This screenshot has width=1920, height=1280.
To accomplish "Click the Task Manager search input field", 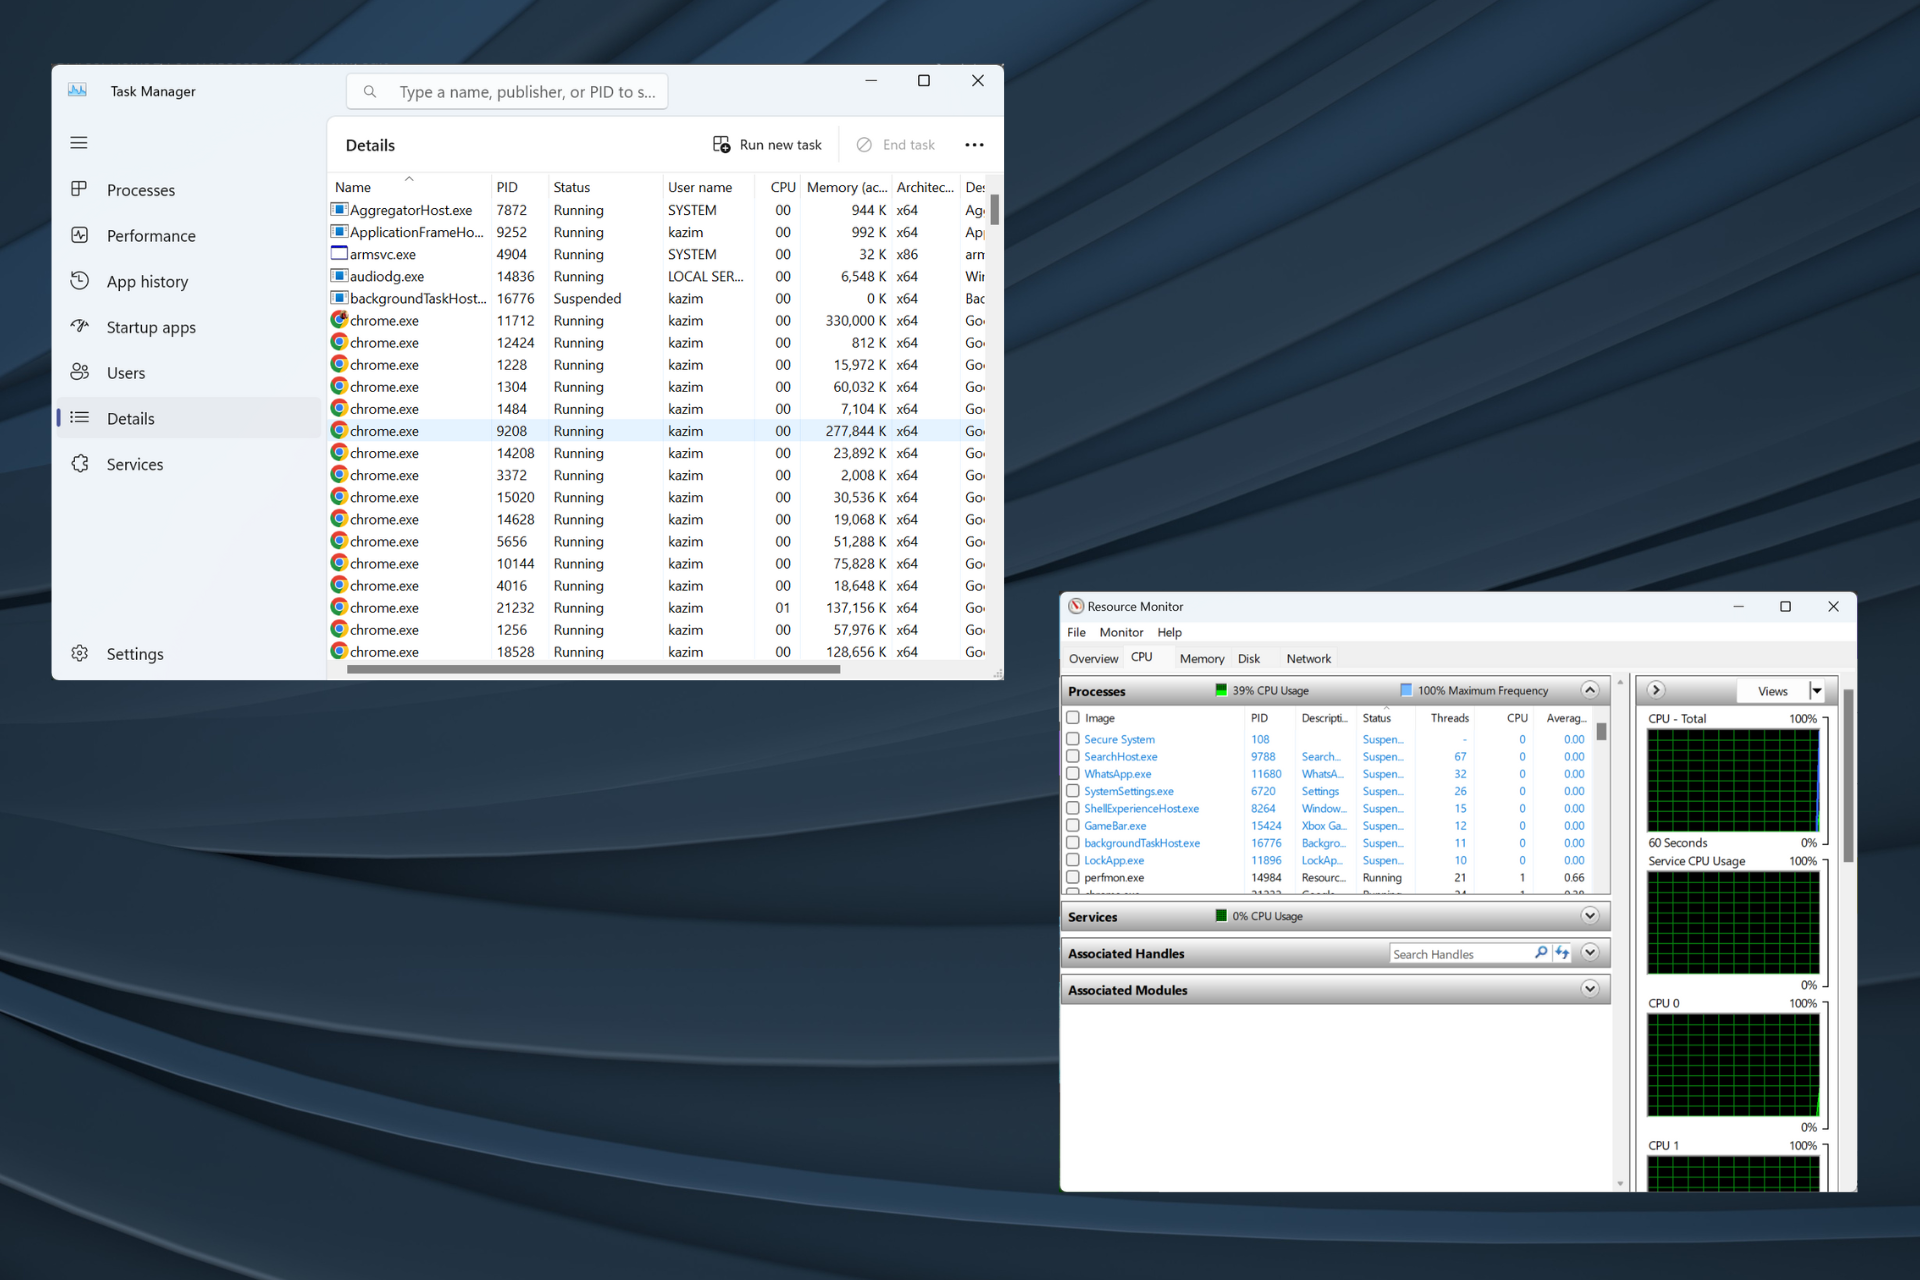I will coord(507,91).
